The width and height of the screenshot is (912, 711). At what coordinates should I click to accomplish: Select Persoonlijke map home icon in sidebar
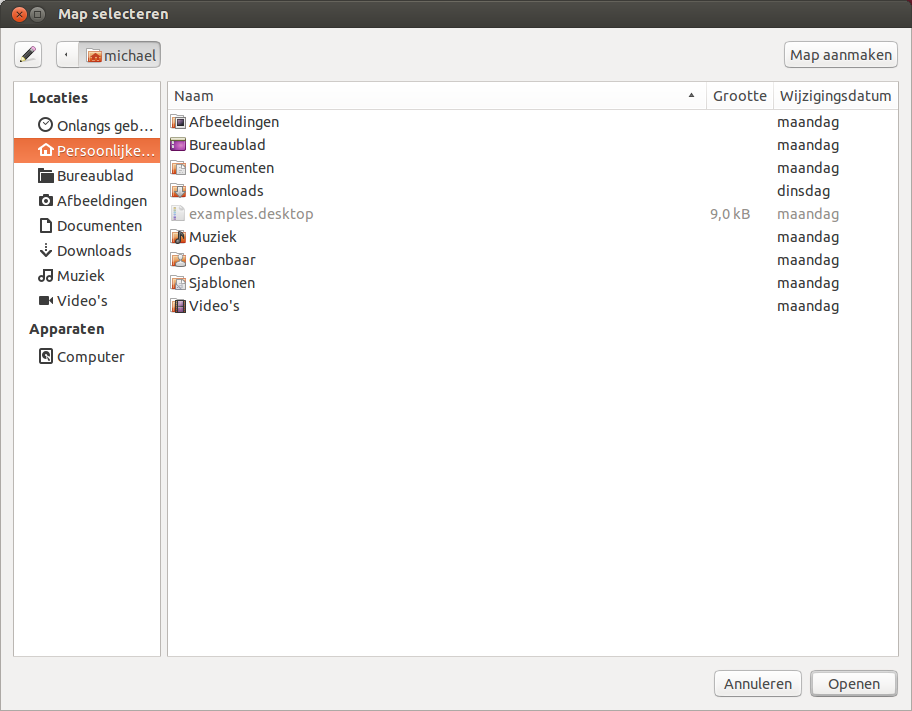[x=45, y=151]
